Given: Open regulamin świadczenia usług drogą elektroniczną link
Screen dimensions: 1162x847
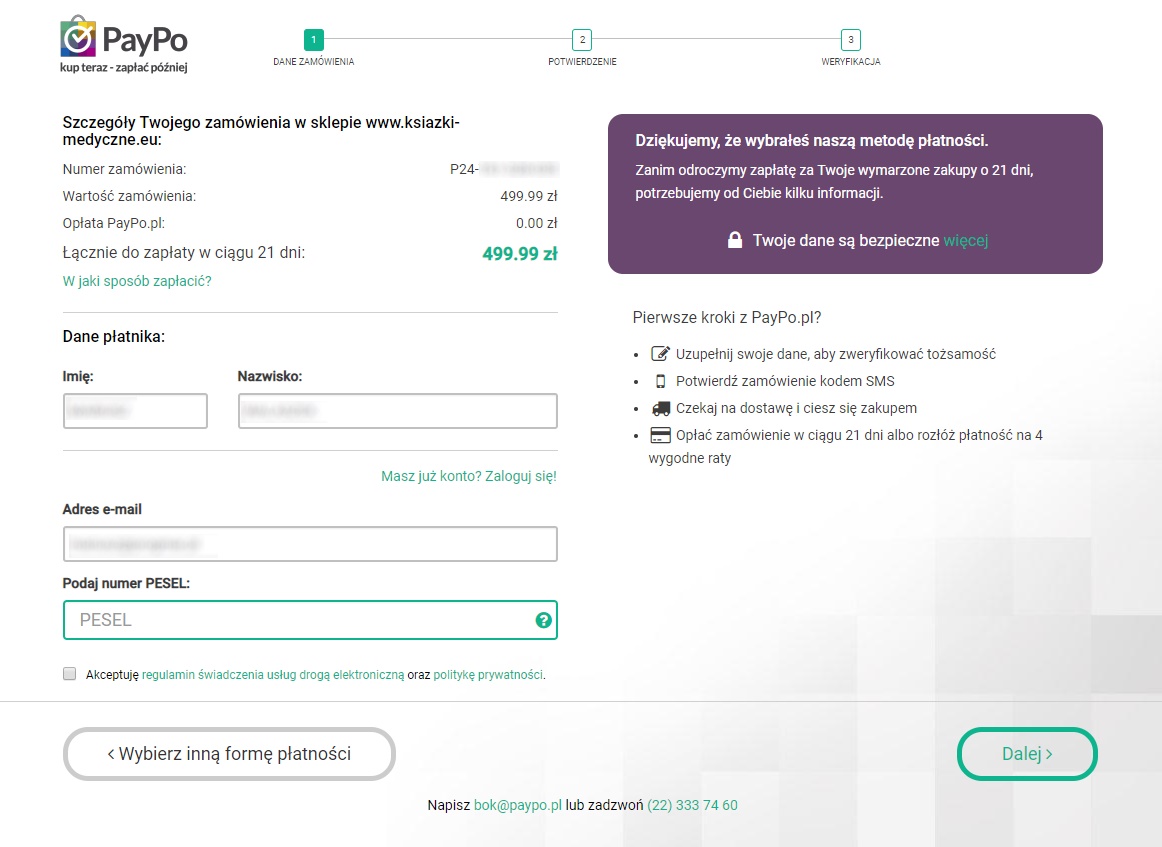Looking at the screenshot, I should [x=273, y=674].
